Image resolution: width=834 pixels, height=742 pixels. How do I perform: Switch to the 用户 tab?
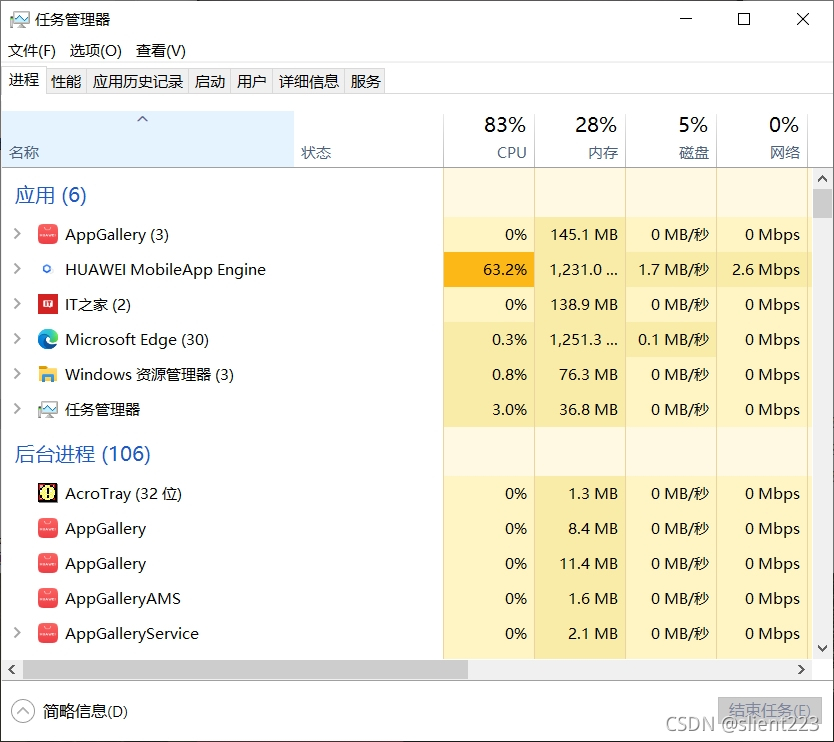click(252, 81)
